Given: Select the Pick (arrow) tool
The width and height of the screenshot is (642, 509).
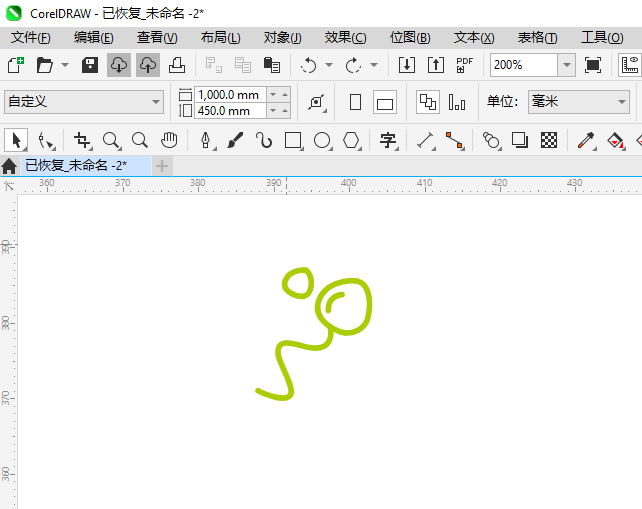Looking at the screenshot, I should click(15, 140).
